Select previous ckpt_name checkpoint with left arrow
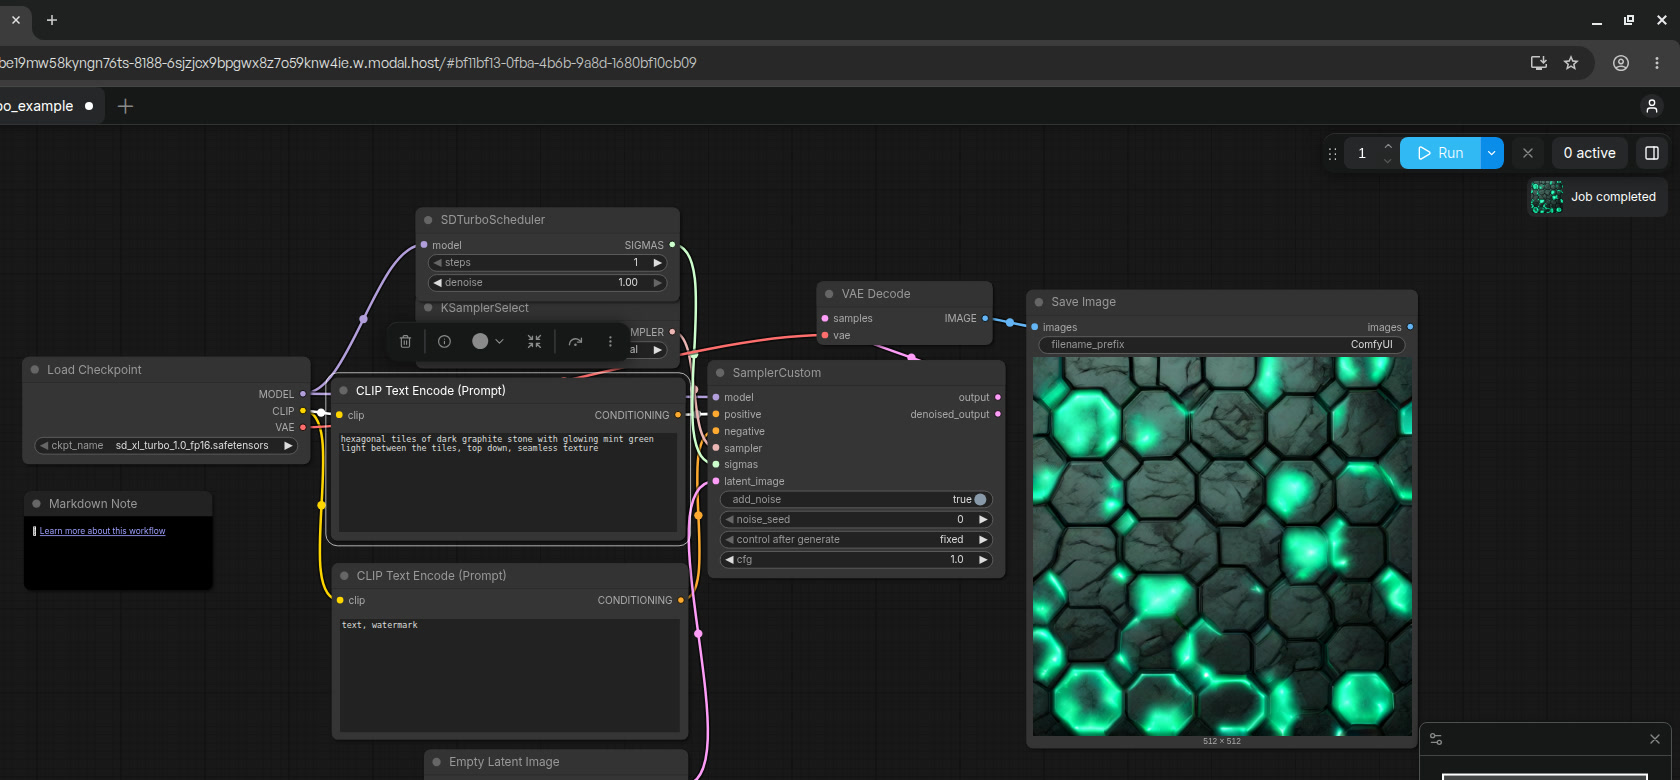1680x780 pixels. (44, 446)
